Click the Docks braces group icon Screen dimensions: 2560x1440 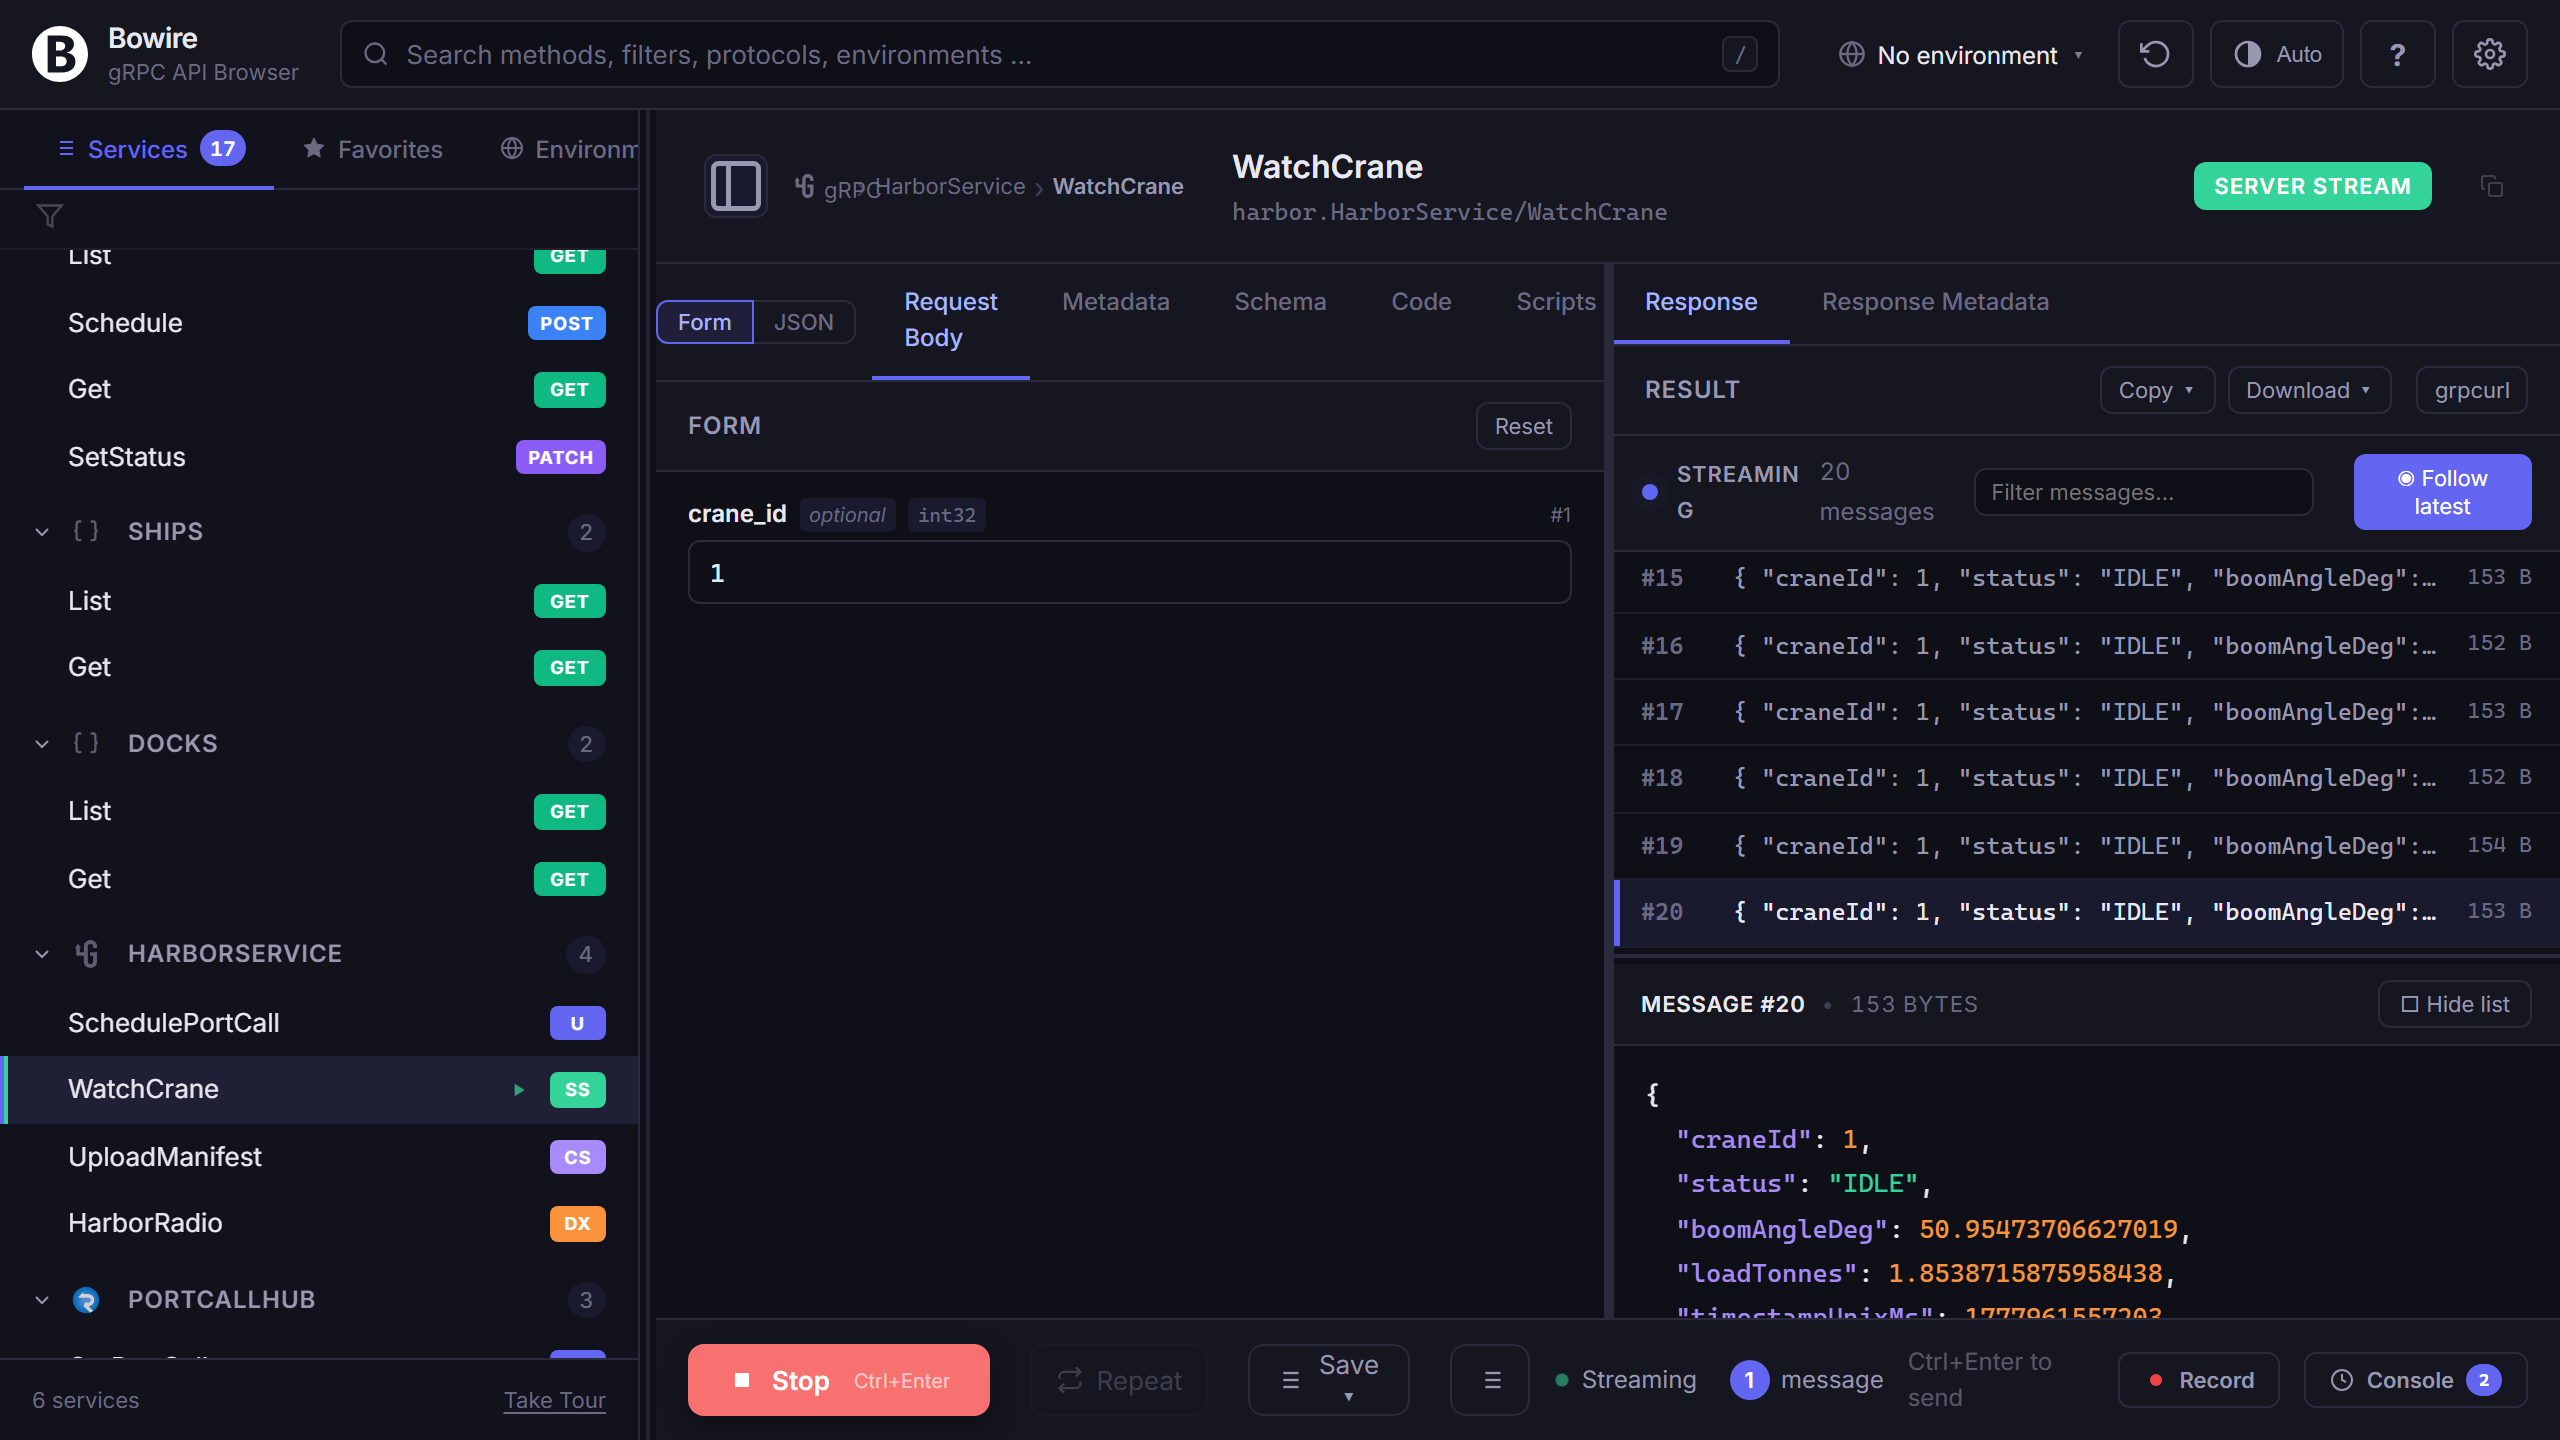point(86,743)
